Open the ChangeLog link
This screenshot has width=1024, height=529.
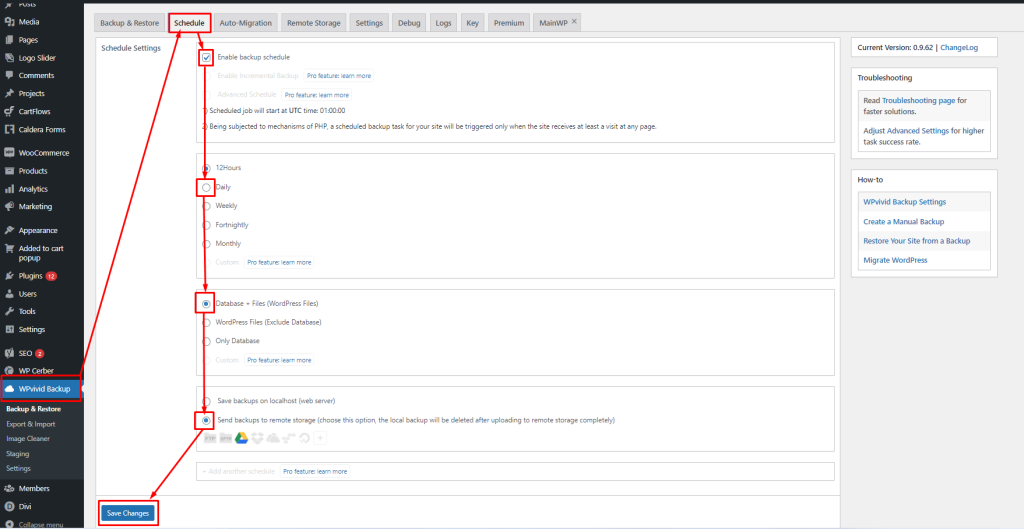point(961,47)
